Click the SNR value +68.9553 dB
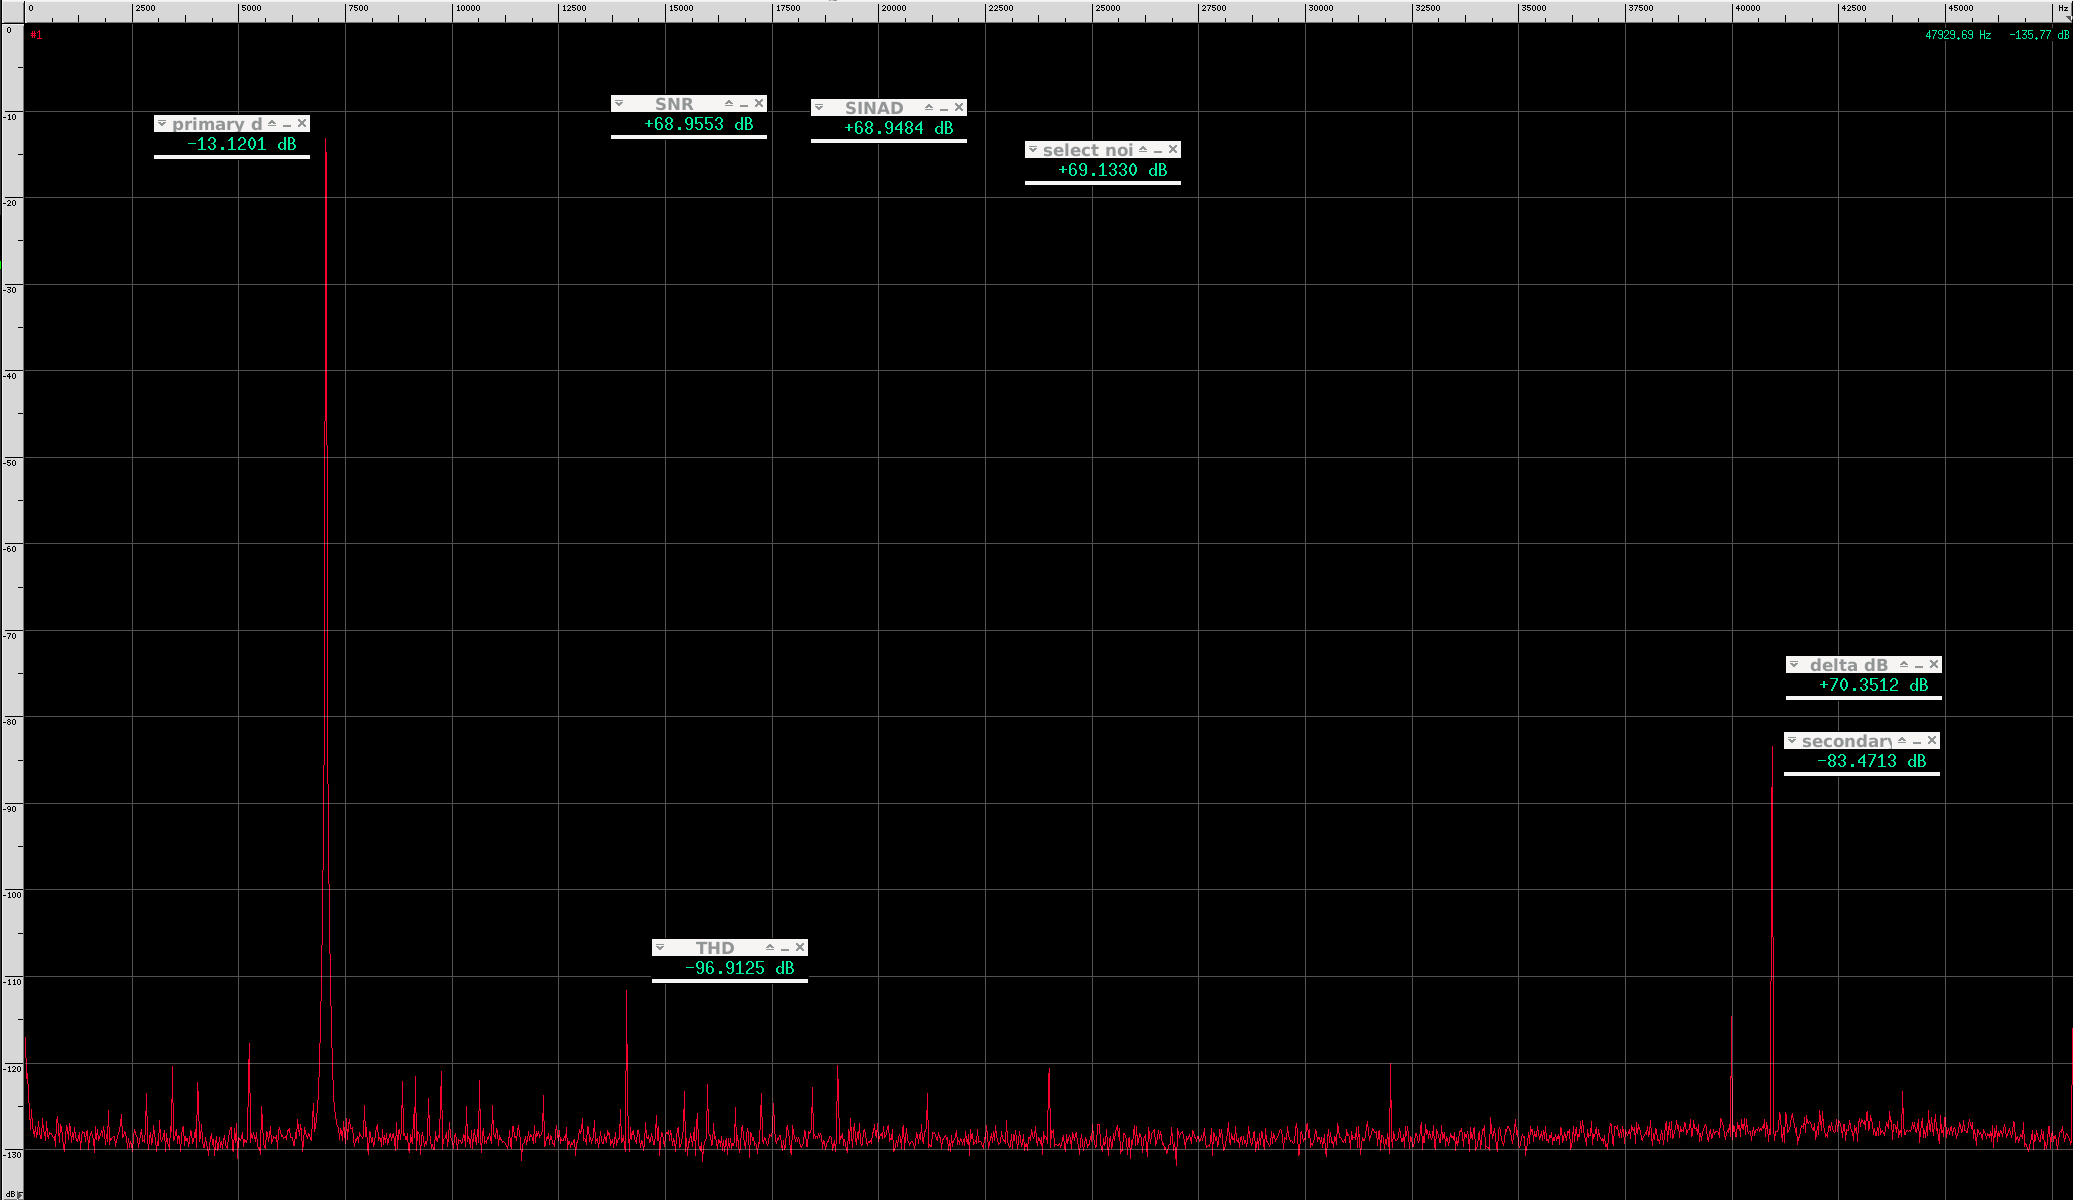This screenshot has width=2073, height=1200. point(698,125)
